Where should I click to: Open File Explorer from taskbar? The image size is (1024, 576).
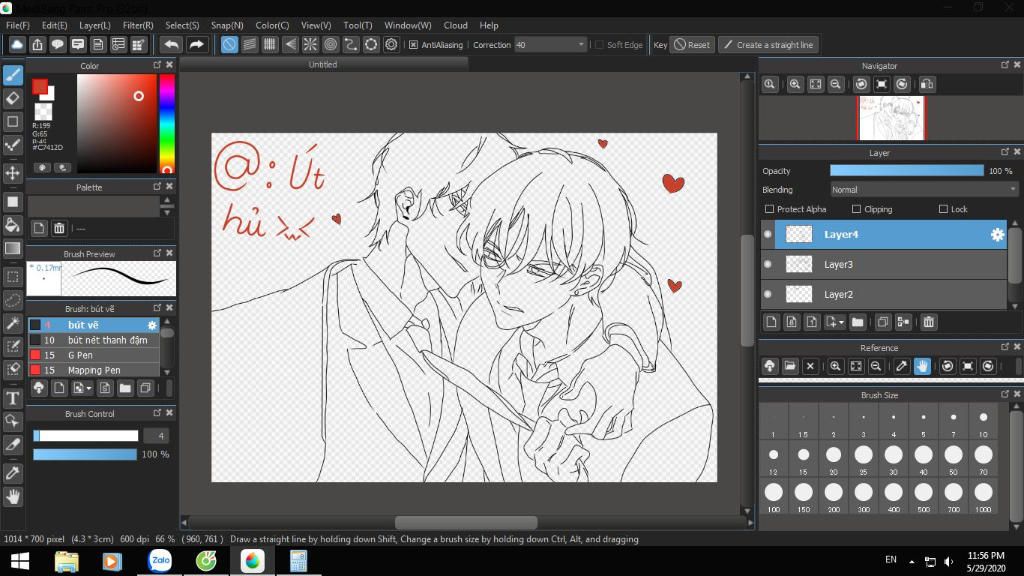66,561
